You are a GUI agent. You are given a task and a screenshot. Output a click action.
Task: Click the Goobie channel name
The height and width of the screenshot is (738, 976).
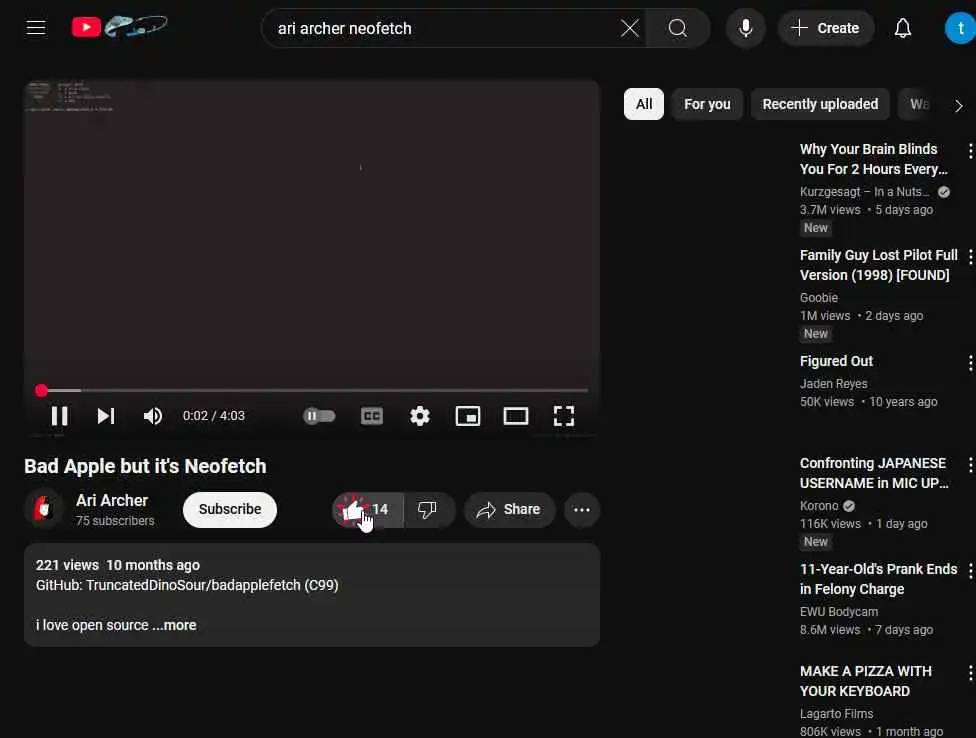[x=819, y=297]
